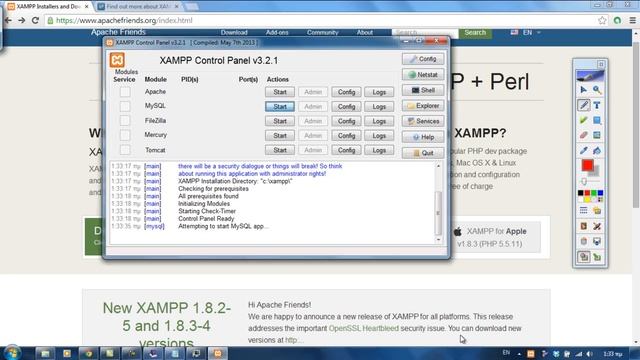640x360 pixels.
Task: Switch to the Find out more browser tab
Action: (x=139, y=7)
